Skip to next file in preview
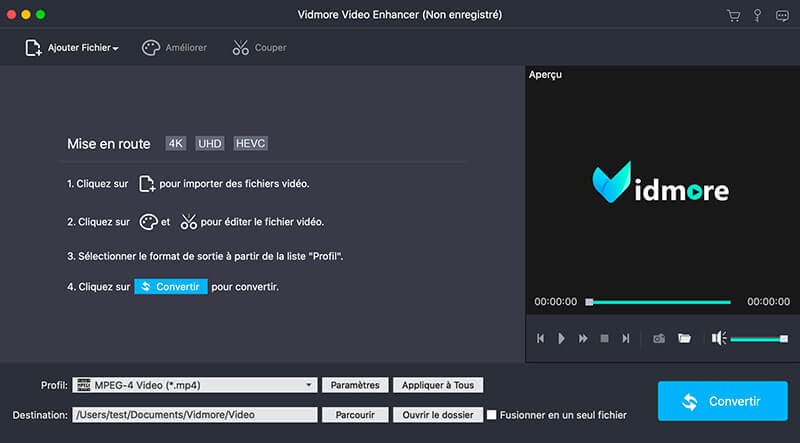Screen dimensions: 800x443 [626, 338]
